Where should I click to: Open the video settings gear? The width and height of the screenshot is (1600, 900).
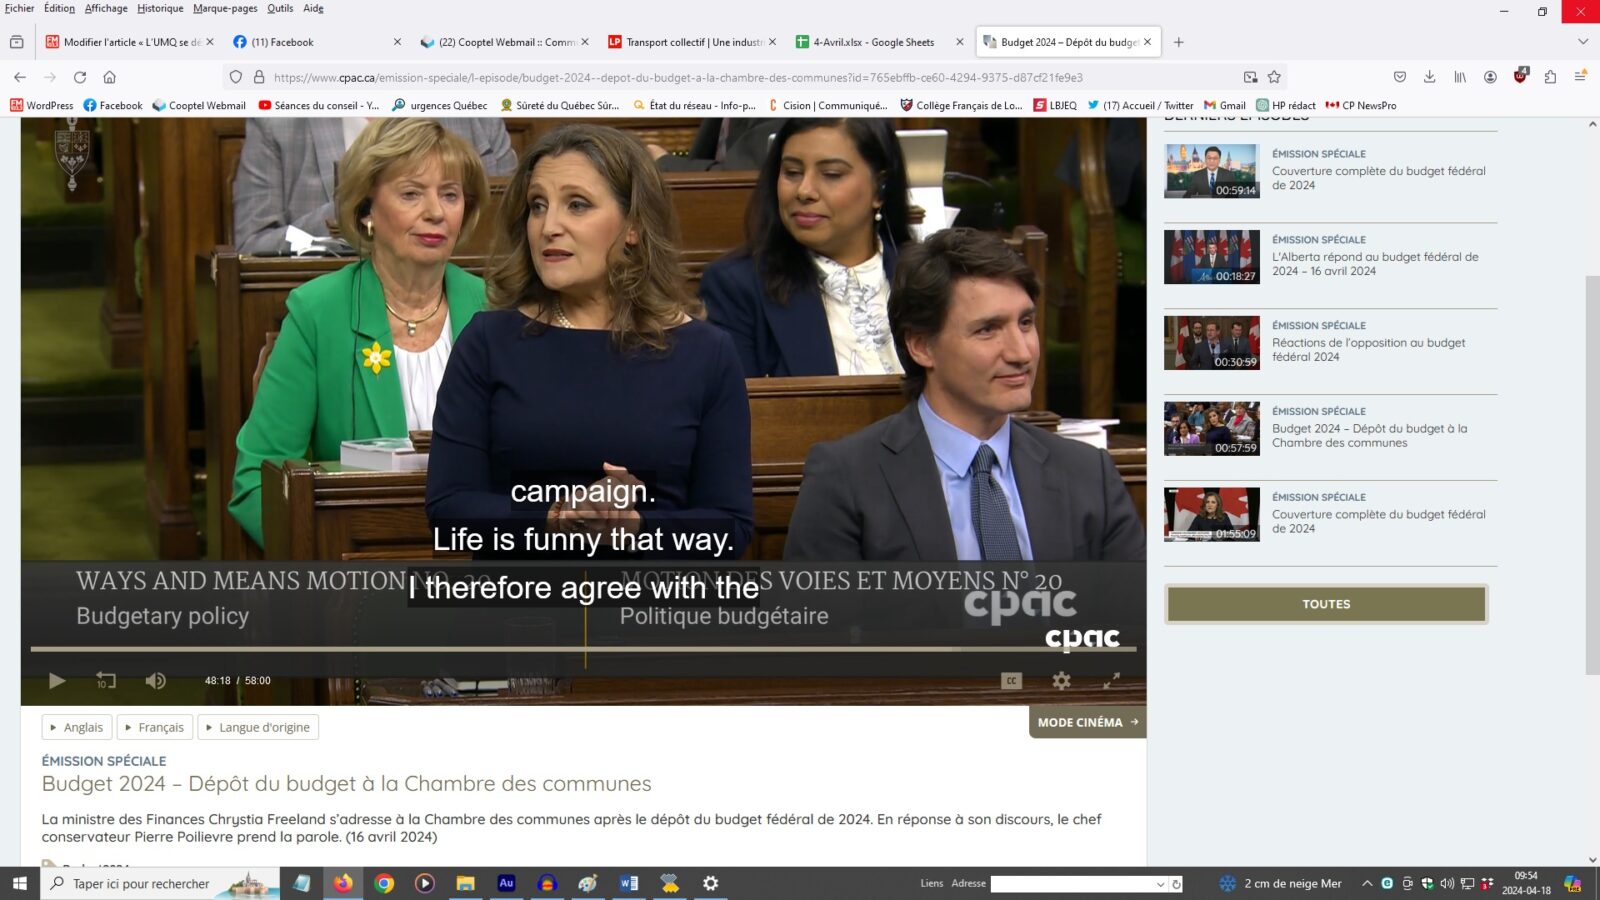tap(1061, 681)
